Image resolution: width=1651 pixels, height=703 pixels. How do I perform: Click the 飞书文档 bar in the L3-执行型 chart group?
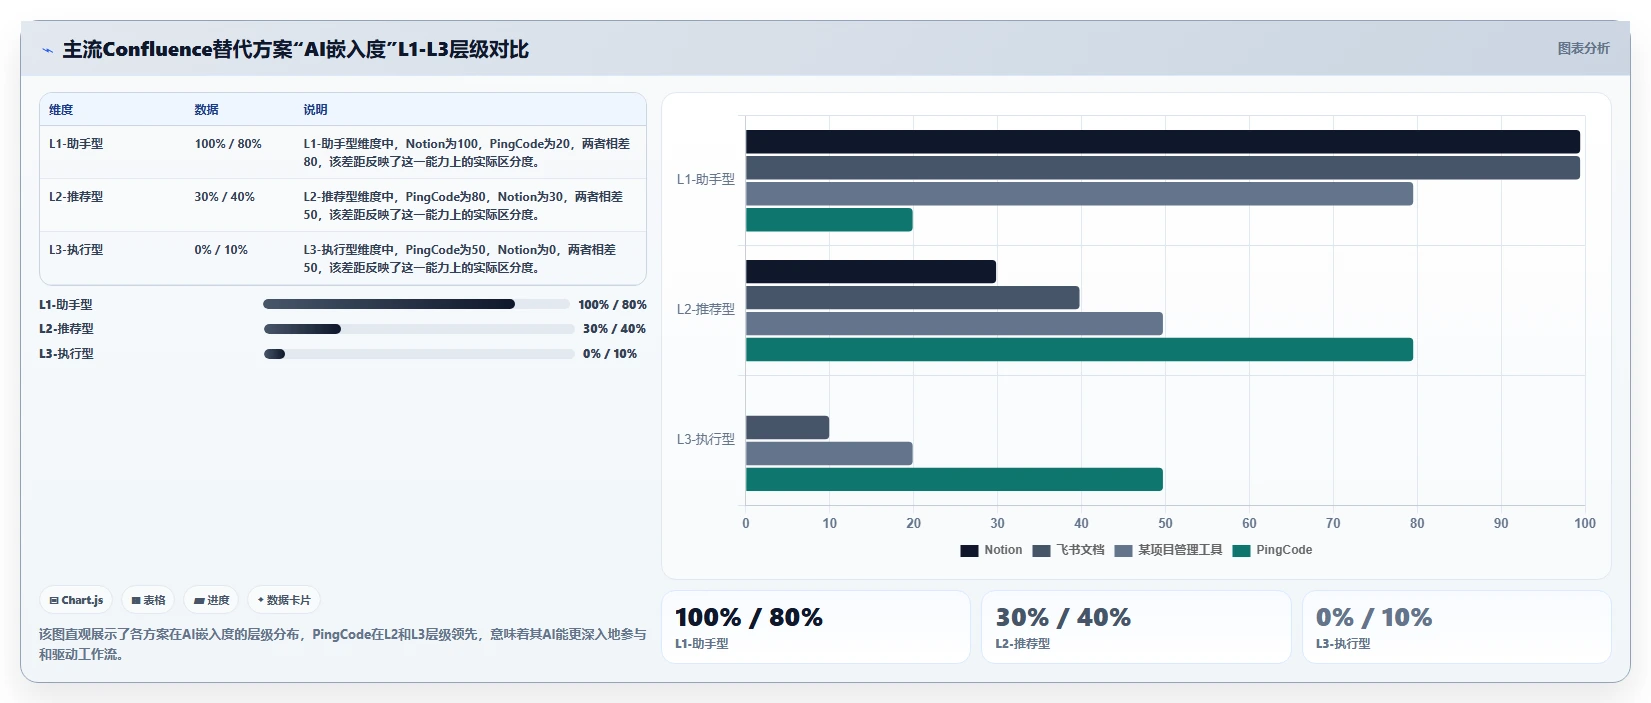click(x=787, y=428)
